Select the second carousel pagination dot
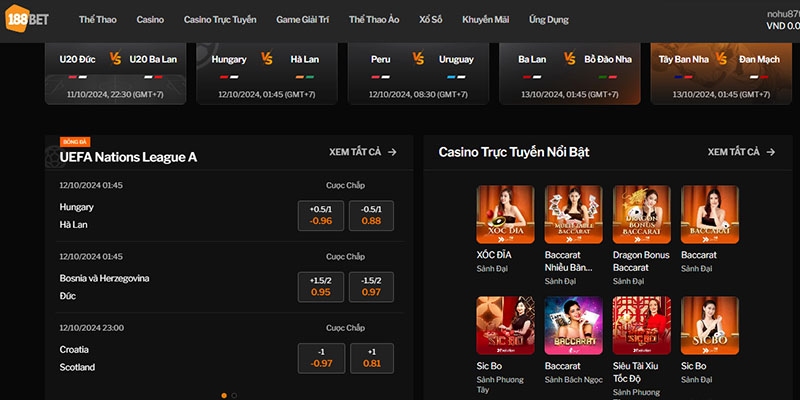 tap(234, 395)
